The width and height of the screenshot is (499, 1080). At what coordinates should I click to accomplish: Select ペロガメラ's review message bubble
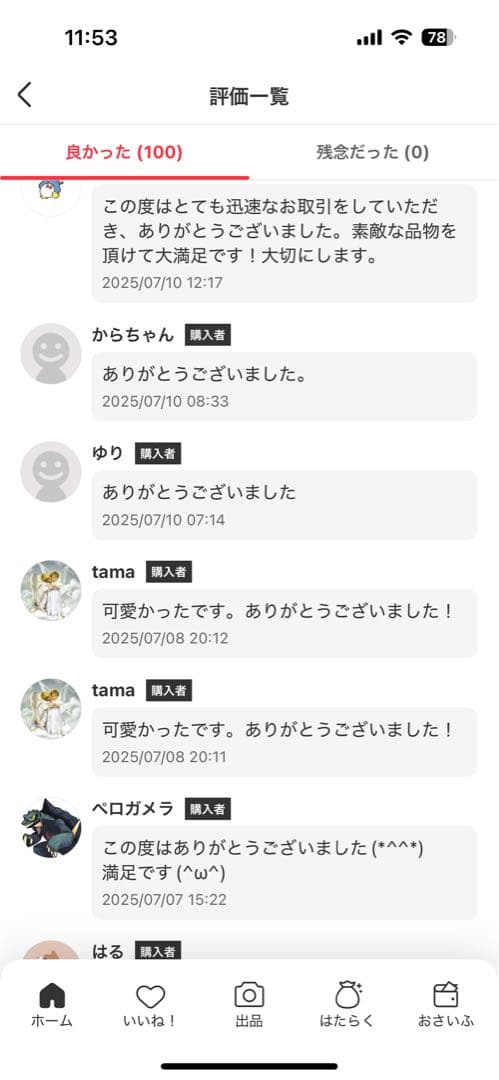coord(285,873)
